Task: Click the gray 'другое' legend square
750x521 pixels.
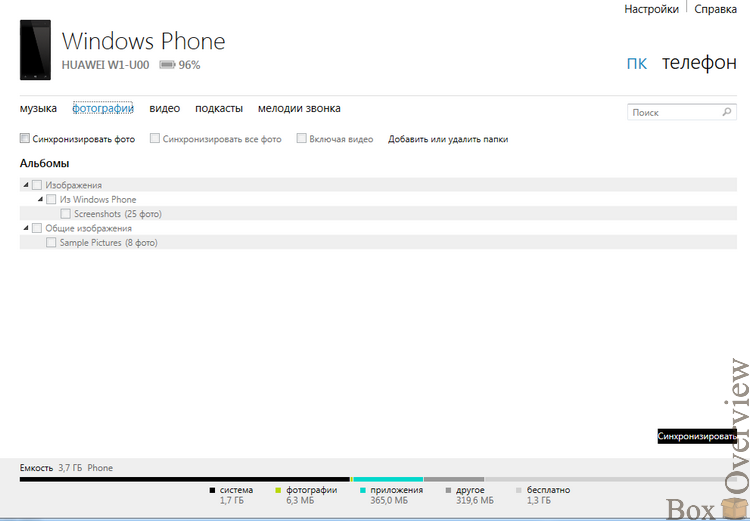Action: 448,490
